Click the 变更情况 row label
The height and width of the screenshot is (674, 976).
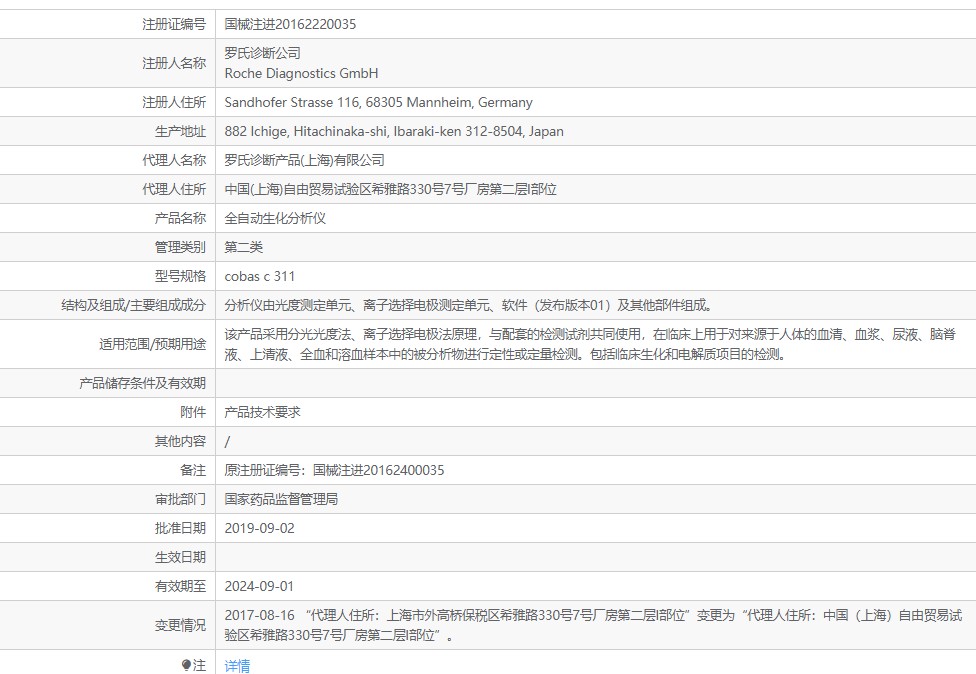click(x=180, y=625)
